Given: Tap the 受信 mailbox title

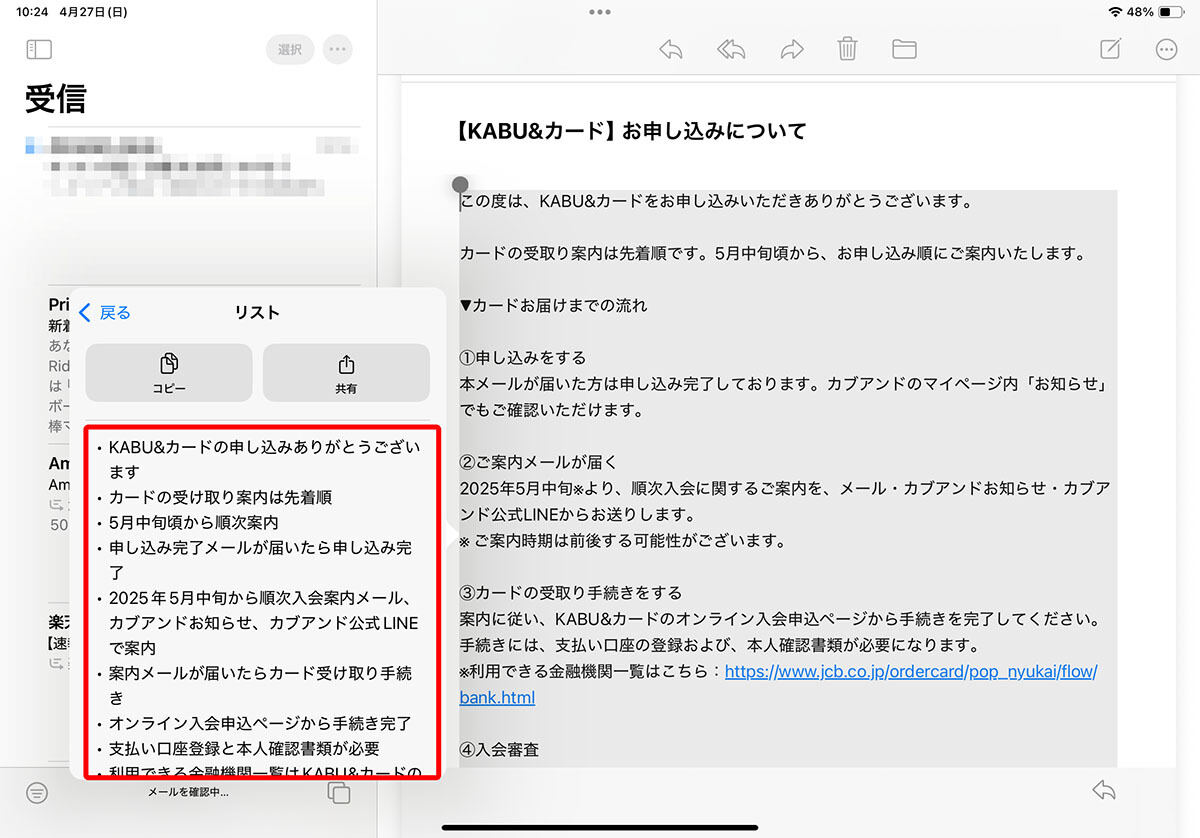Looking at the screenshot, I should [x=56, y=99].
